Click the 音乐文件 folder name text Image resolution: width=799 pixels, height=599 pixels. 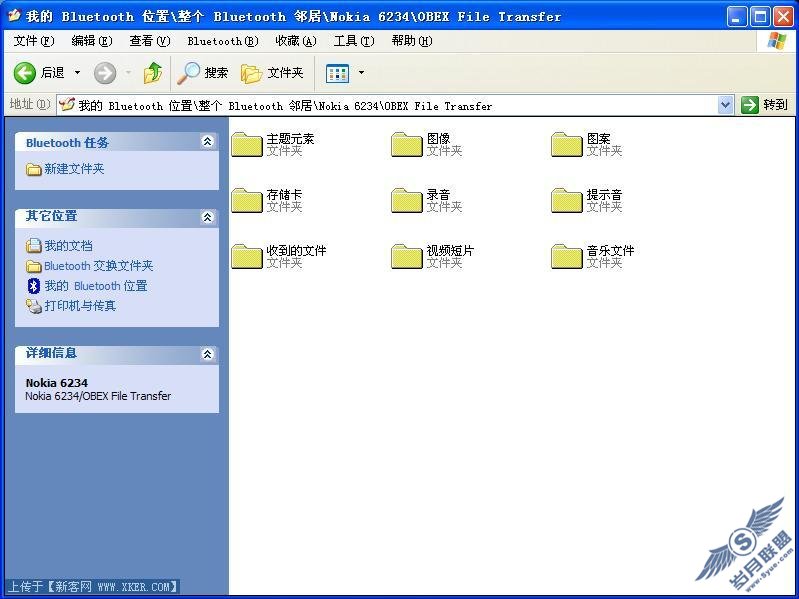coord(610,251)
